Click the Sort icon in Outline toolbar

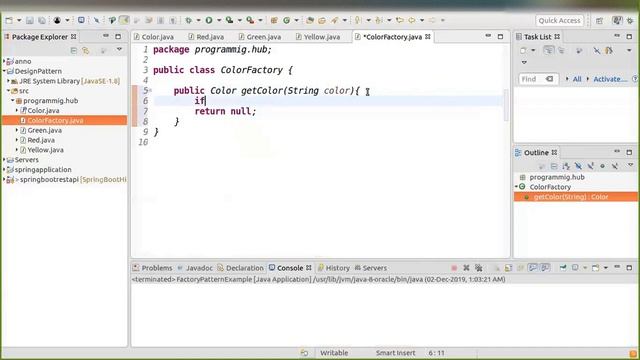[x=566, y=166]
